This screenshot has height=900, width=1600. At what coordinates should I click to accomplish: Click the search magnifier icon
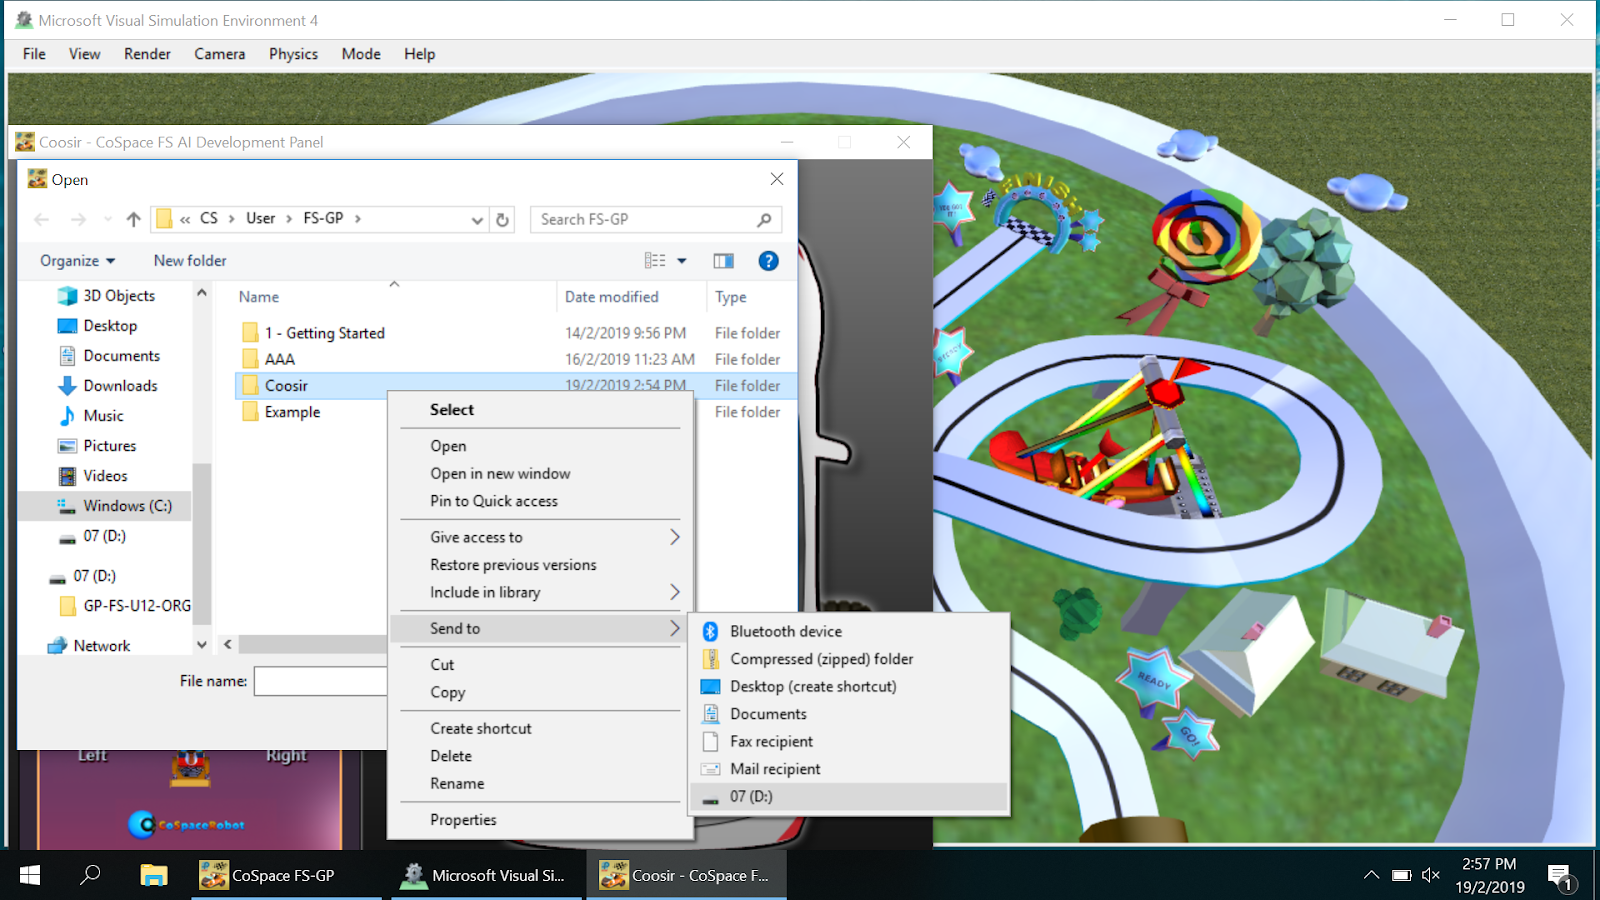coord(764,219)
